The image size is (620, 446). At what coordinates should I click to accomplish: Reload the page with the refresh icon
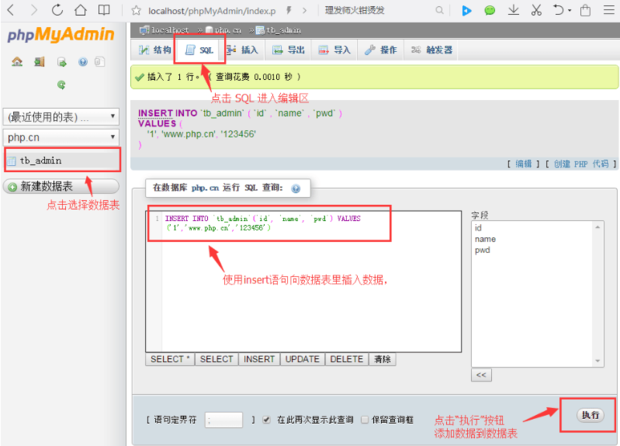[x=57, y=10]
